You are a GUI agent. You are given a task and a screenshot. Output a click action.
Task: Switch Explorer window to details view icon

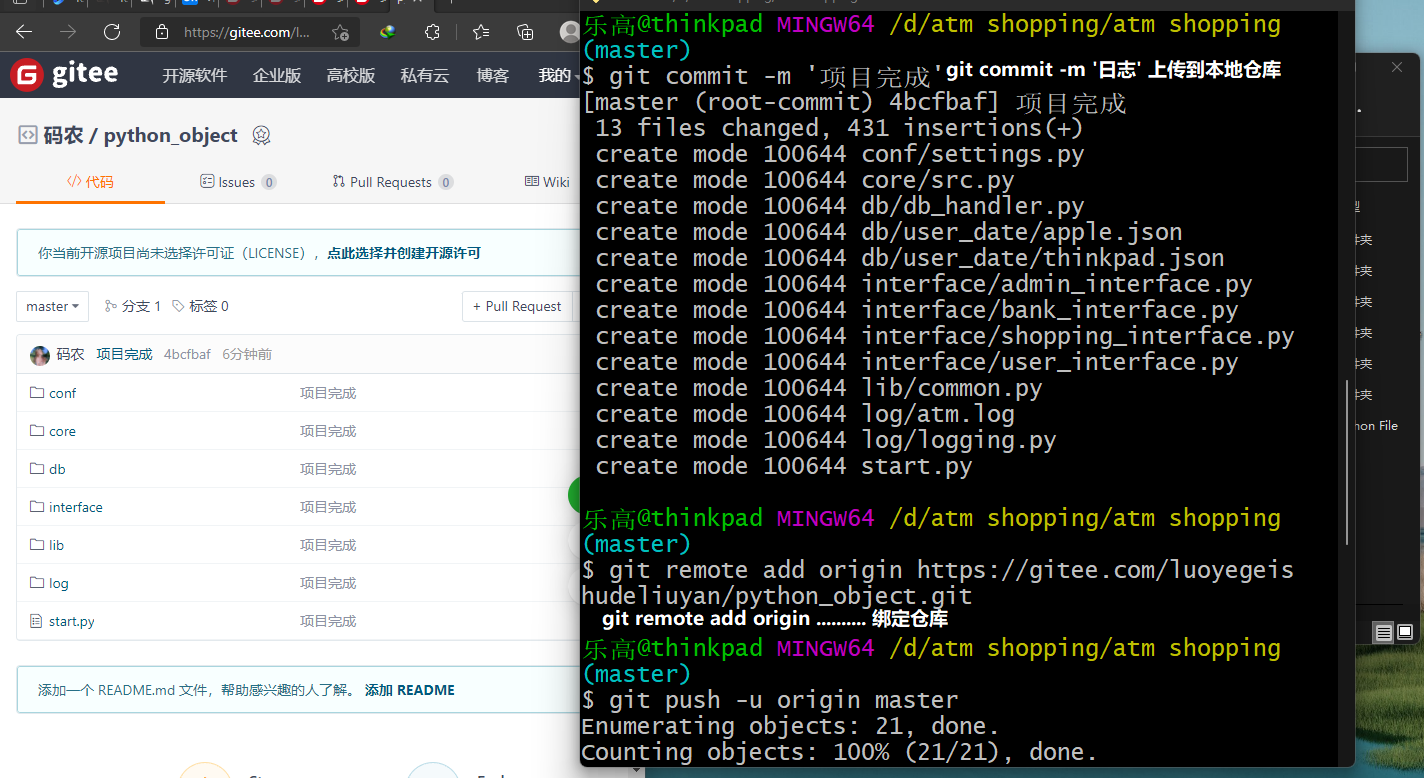[1384, 632]
